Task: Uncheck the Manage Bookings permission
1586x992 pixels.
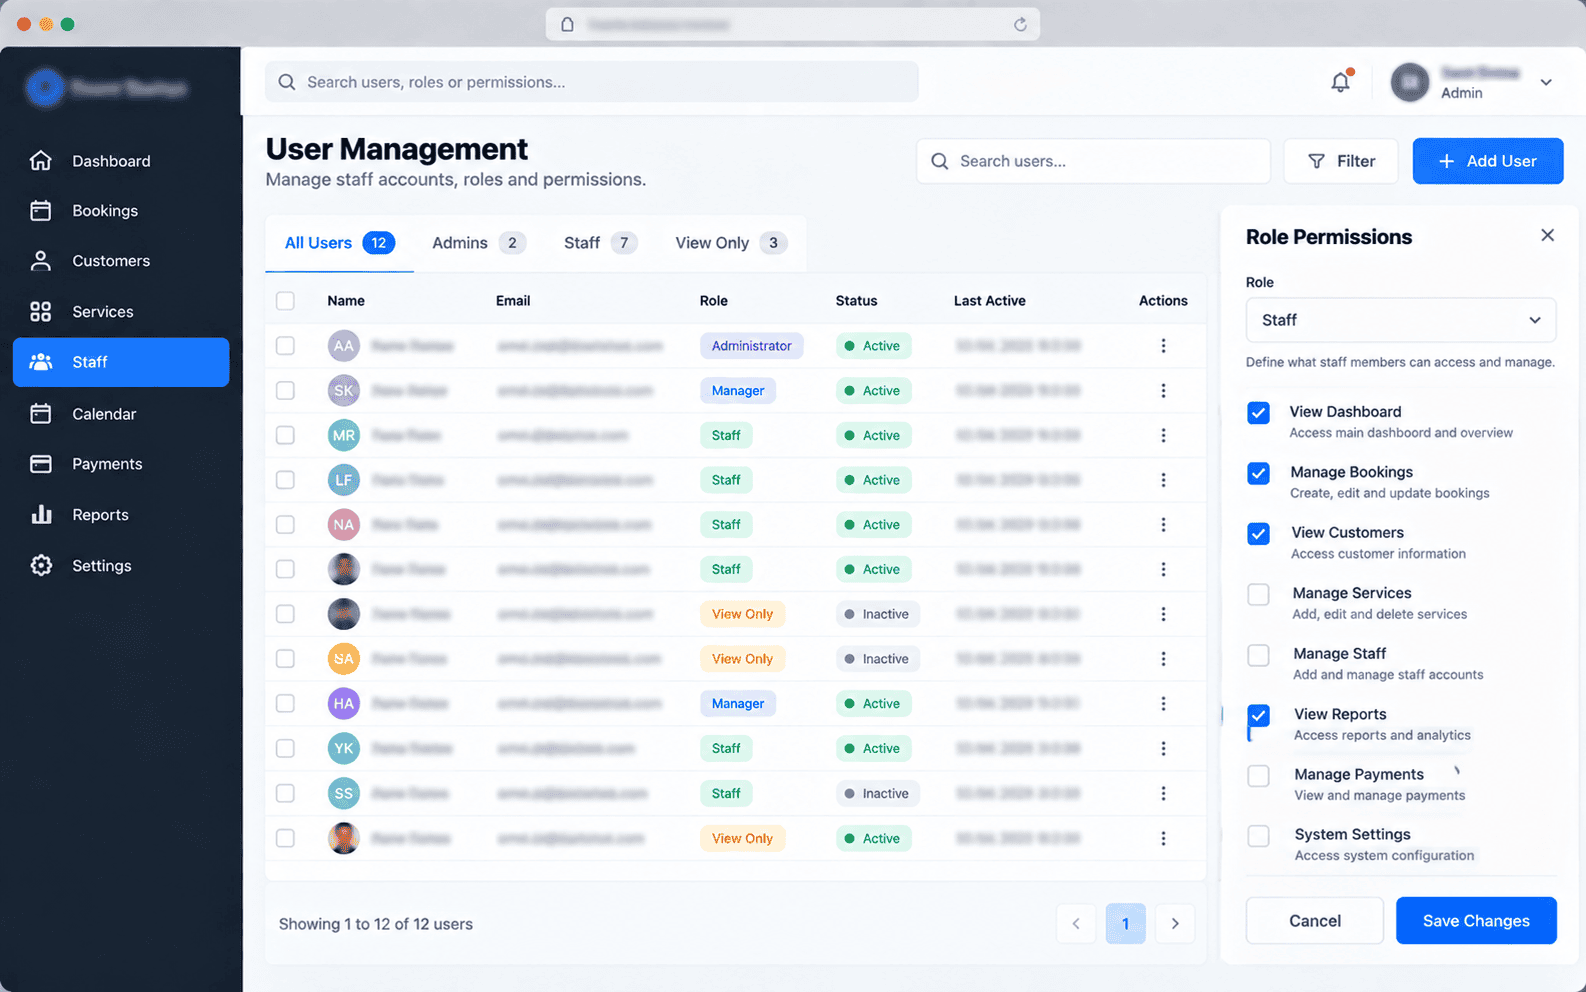Action: click(1259, 473)
